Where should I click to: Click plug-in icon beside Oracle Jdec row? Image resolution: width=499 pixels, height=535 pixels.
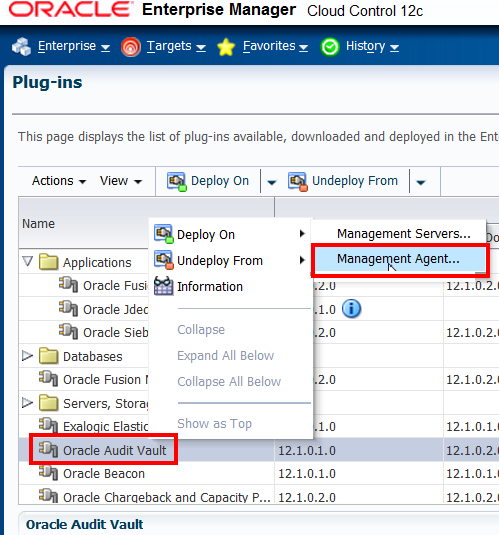(68, 308)
